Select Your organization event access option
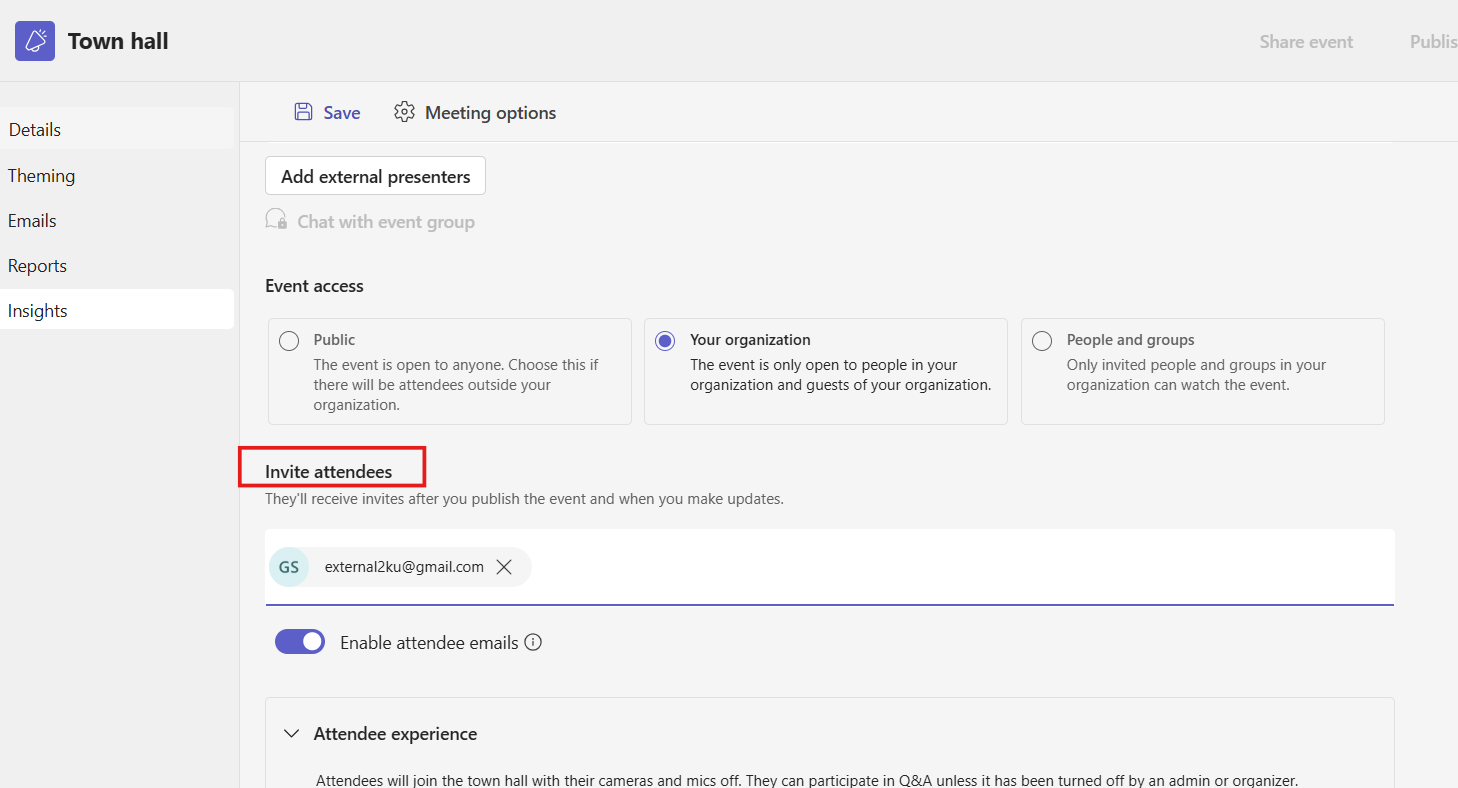The width and height of the screenshot is (1458, 788). [x=665, y=341]
